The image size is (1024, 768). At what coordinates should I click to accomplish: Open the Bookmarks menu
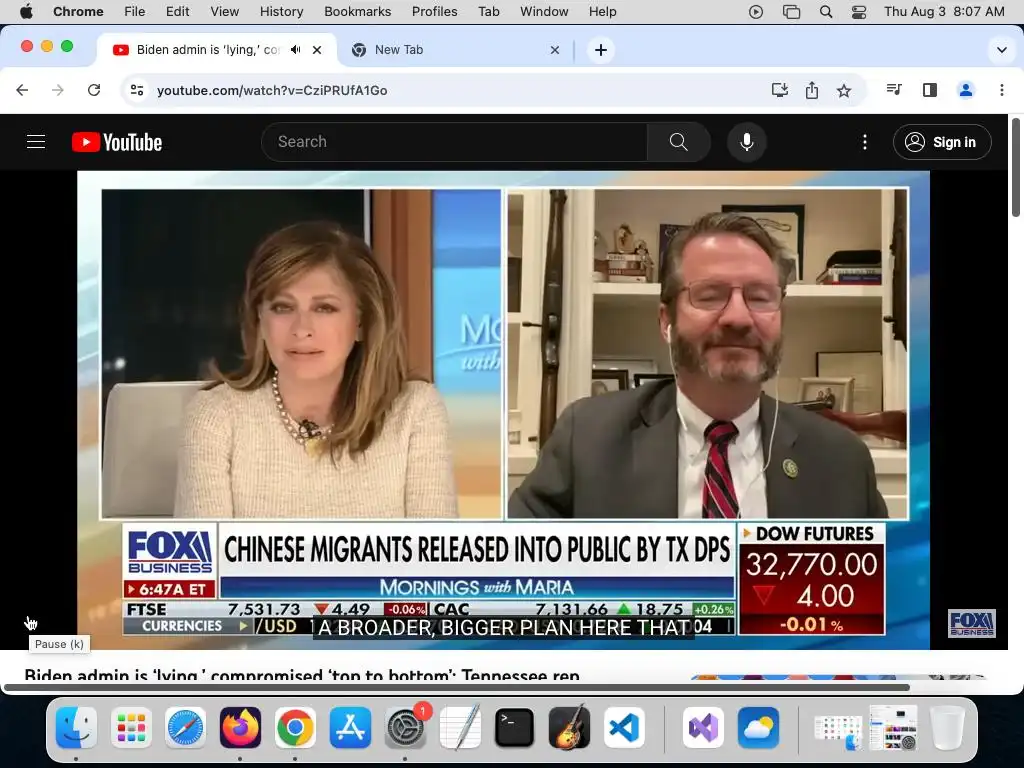point(357,11)
